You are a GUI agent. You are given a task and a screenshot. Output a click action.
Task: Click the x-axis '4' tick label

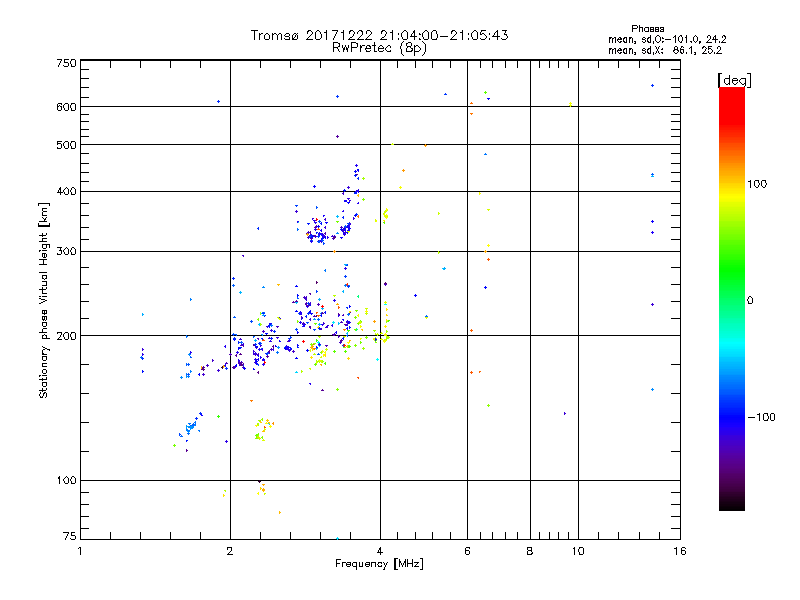pos(380,551)
